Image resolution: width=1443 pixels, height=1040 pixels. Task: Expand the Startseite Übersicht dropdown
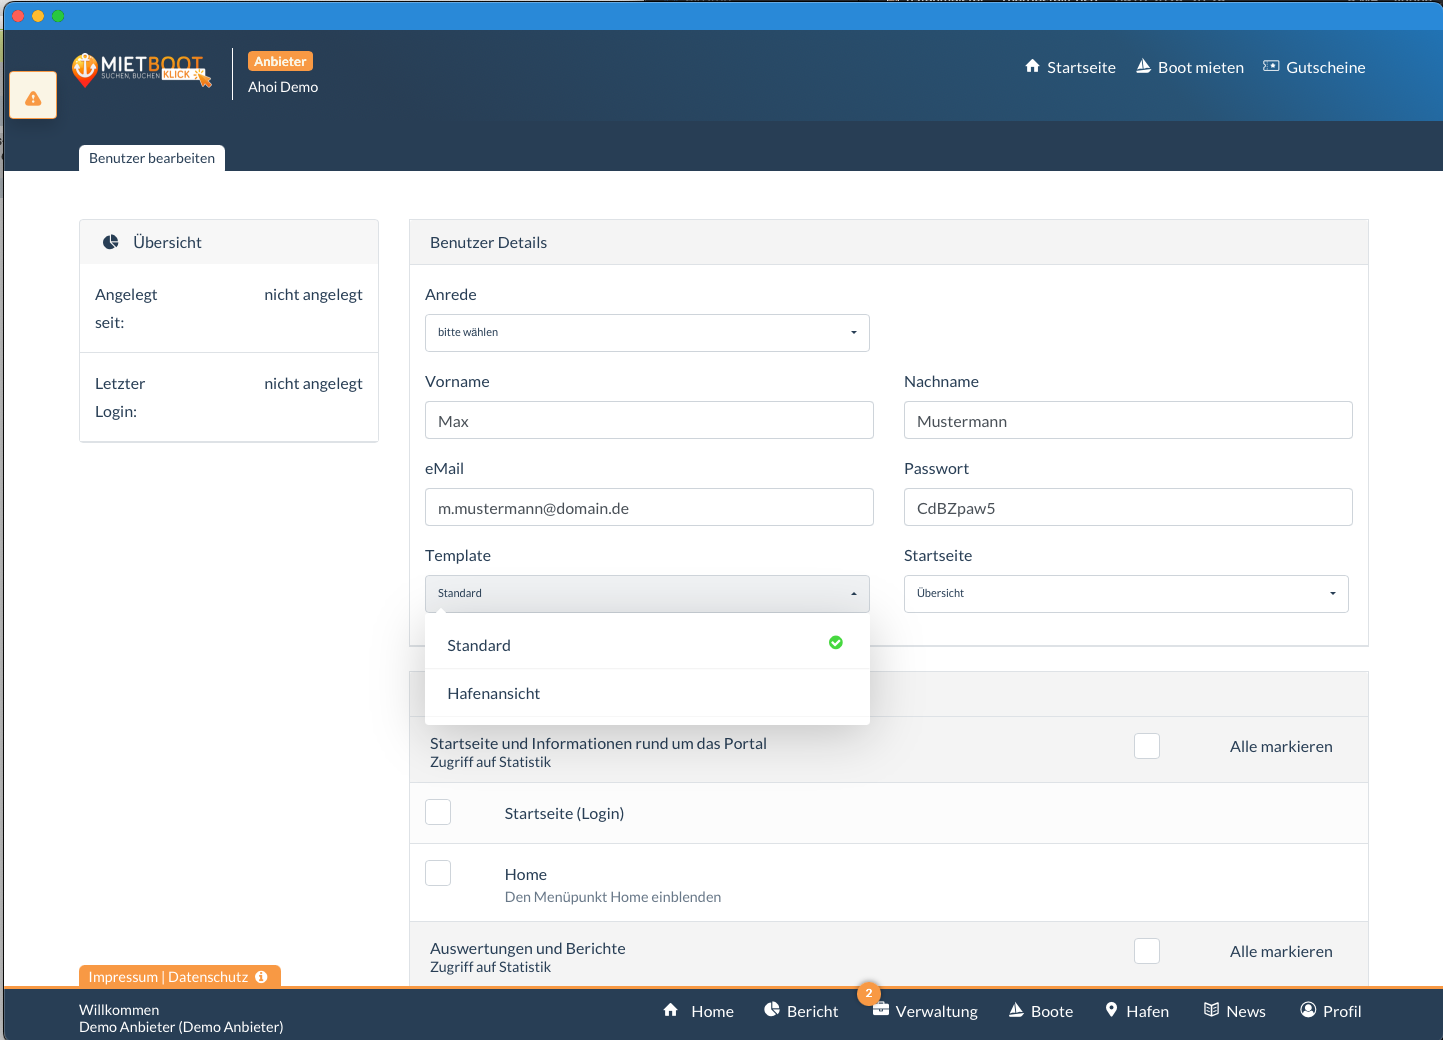click(x=1126, y=594)
